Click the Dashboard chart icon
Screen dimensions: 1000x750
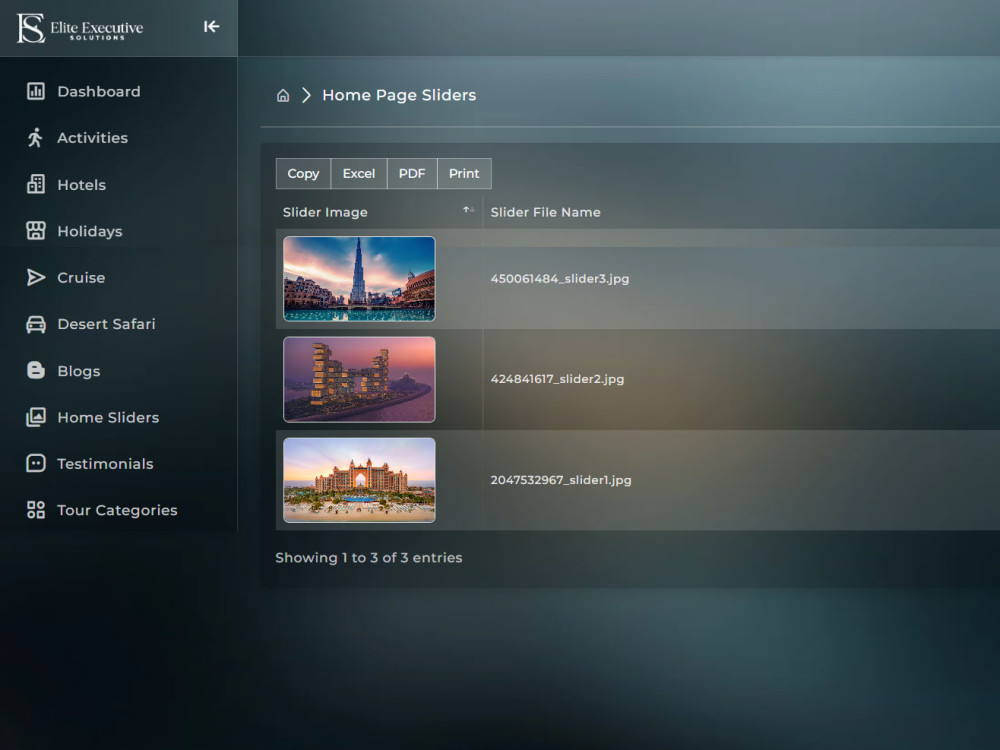coord(36,91)
